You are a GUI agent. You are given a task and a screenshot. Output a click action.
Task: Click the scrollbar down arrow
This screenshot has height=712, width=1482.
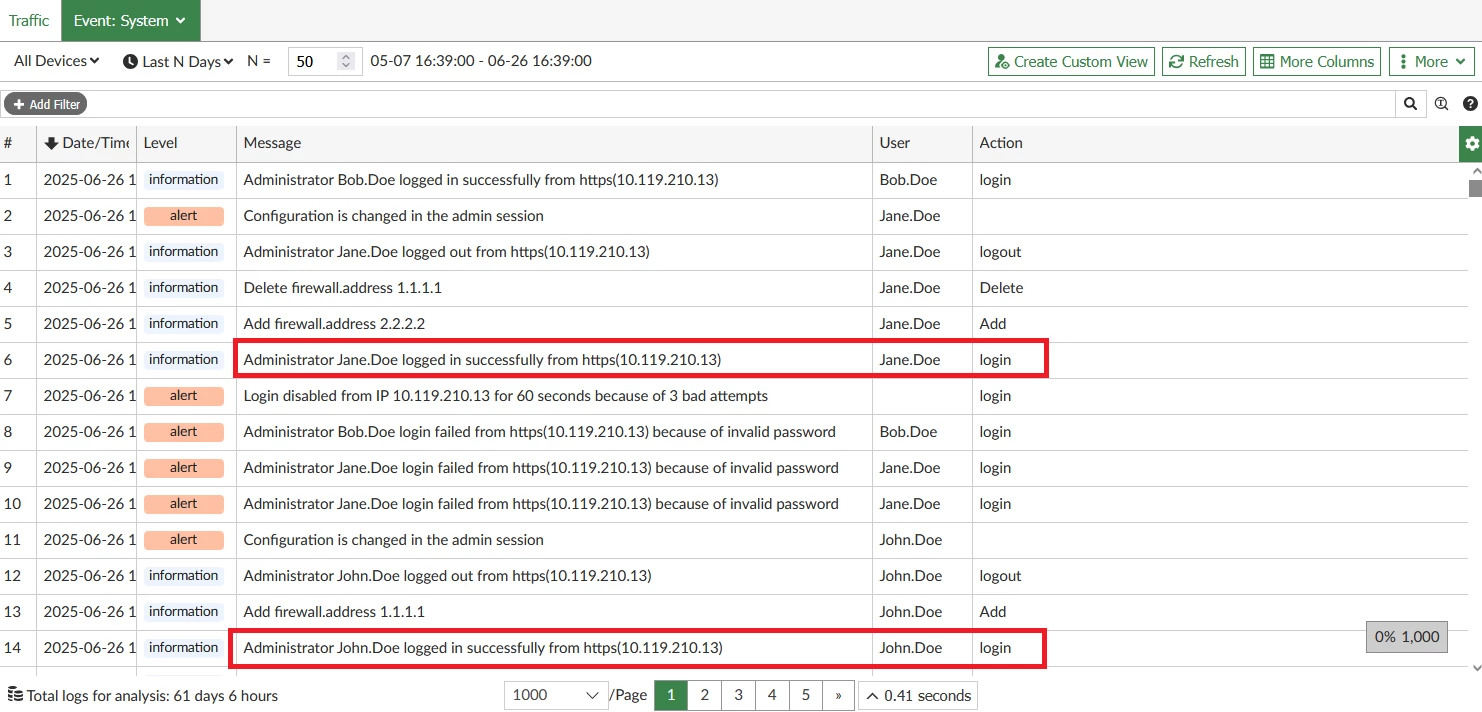click(x=1476, y=666)
